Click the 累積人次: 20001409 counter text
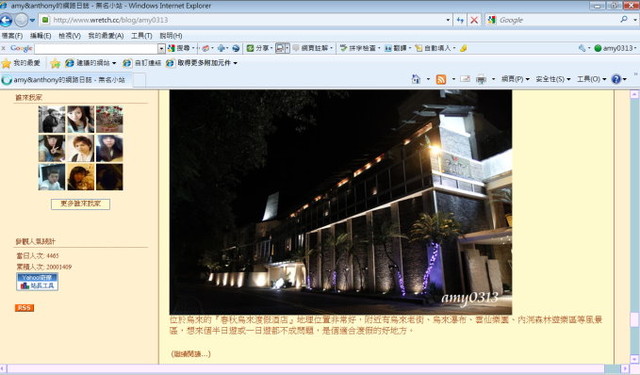The image size is (640, 375). pos(44,267)
